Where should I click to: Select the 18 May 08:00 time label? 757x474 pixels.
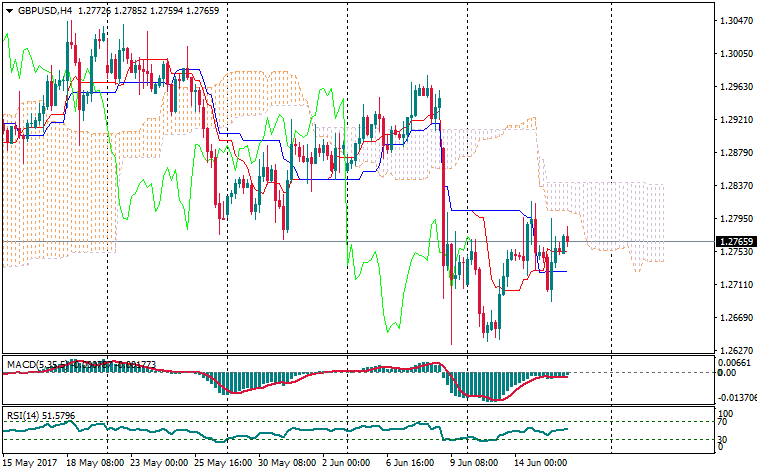coord(94,463)
